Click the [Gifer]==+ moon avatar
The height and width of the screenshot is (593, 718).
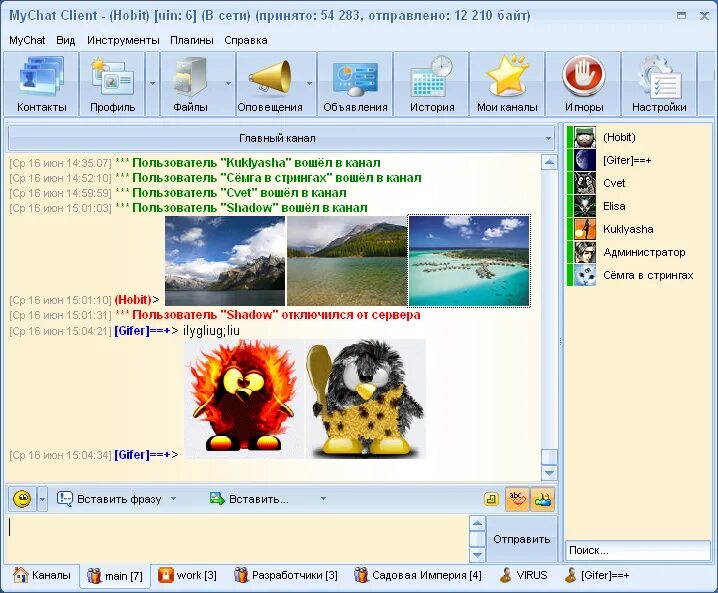click(585, 160)
